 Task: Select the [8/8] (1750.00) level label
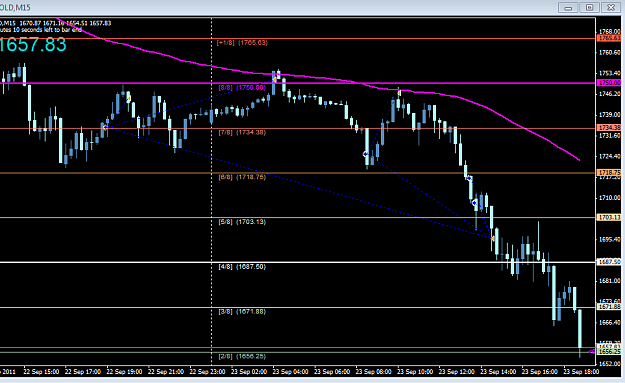(x=242, y=88)
